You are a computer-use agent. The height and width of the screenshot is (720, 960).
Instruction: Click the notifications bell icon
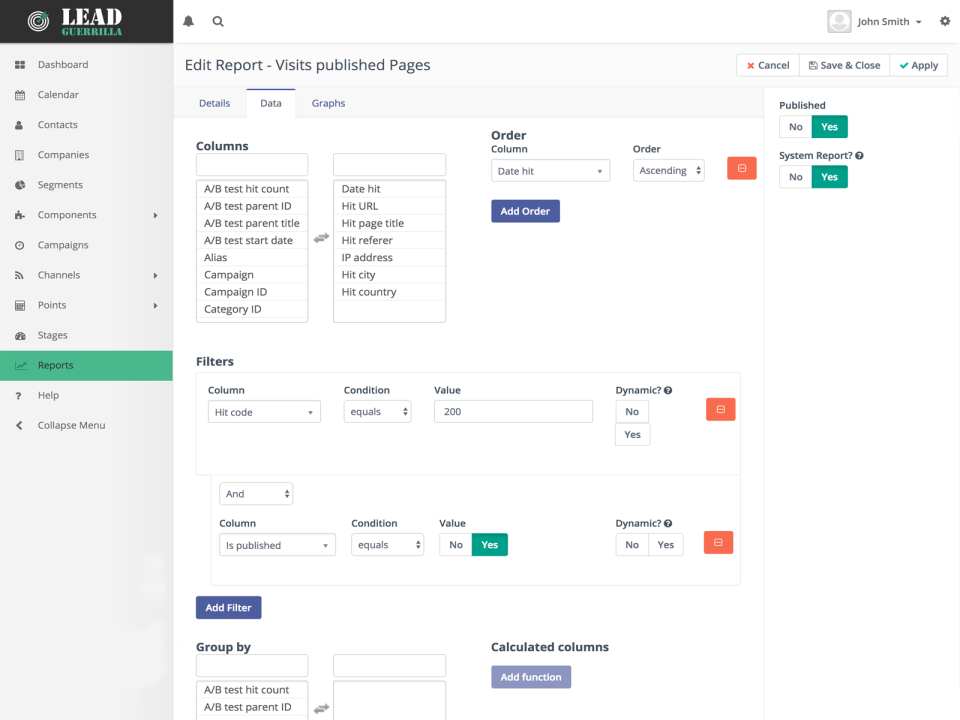(188, 21)
